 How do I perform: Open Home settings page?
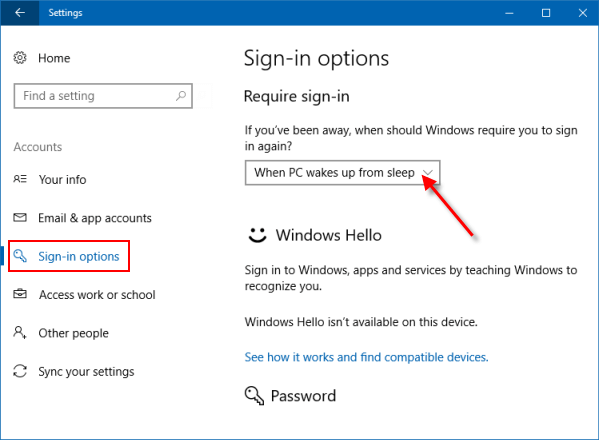coord(54,58)
